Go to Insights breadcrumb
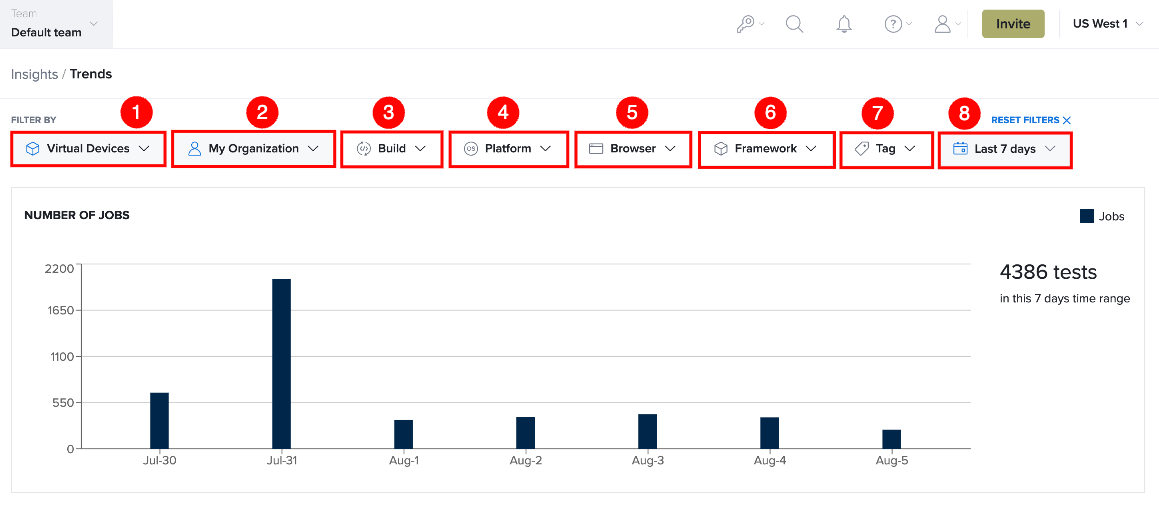The image size is (1159, 506). click(x=34, y=74)
